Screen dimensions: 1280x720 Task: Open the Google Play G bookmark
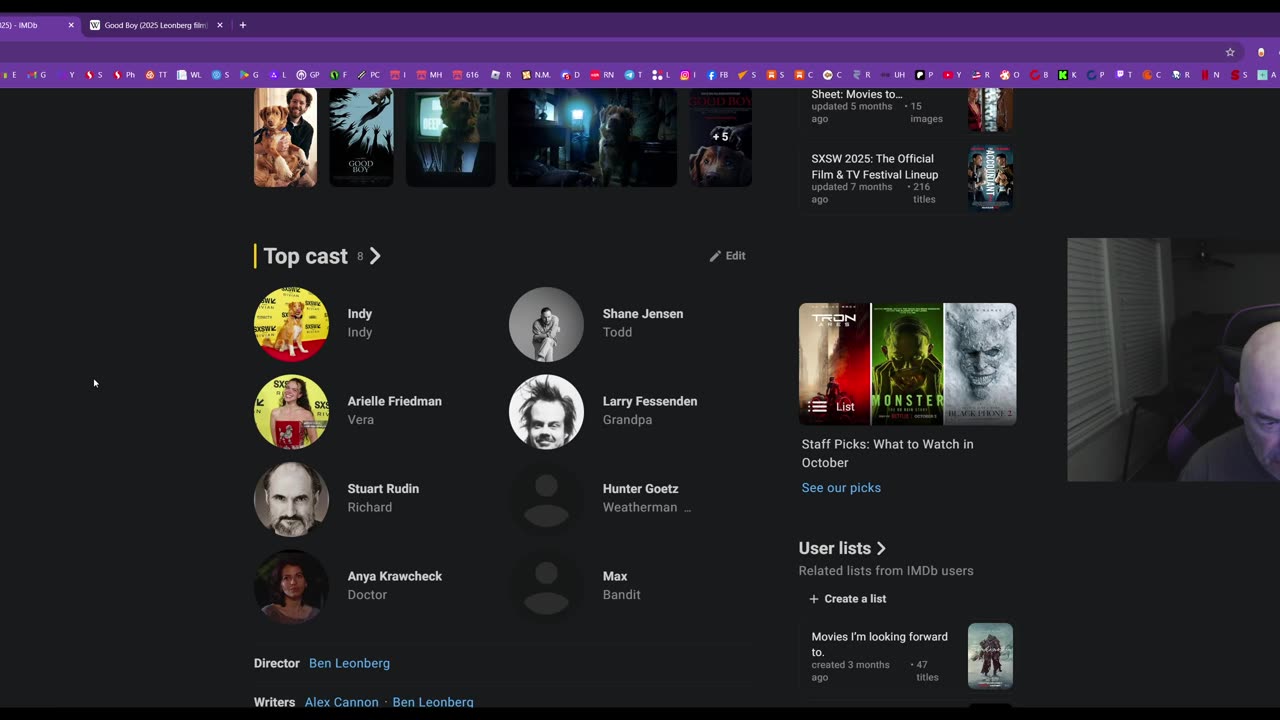[248, 75]
